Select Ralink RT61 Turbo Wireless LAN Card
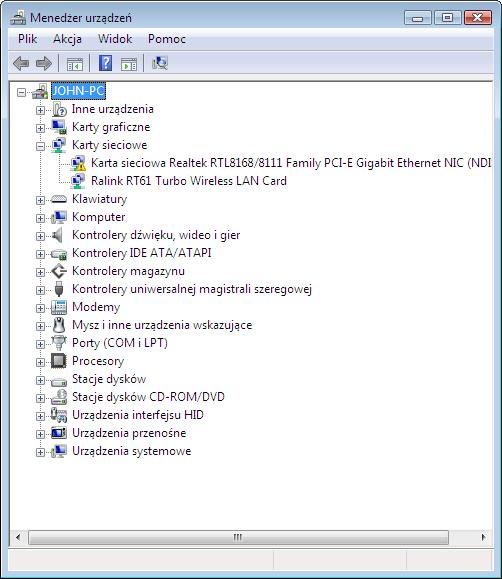 click(x=189, y=181)
